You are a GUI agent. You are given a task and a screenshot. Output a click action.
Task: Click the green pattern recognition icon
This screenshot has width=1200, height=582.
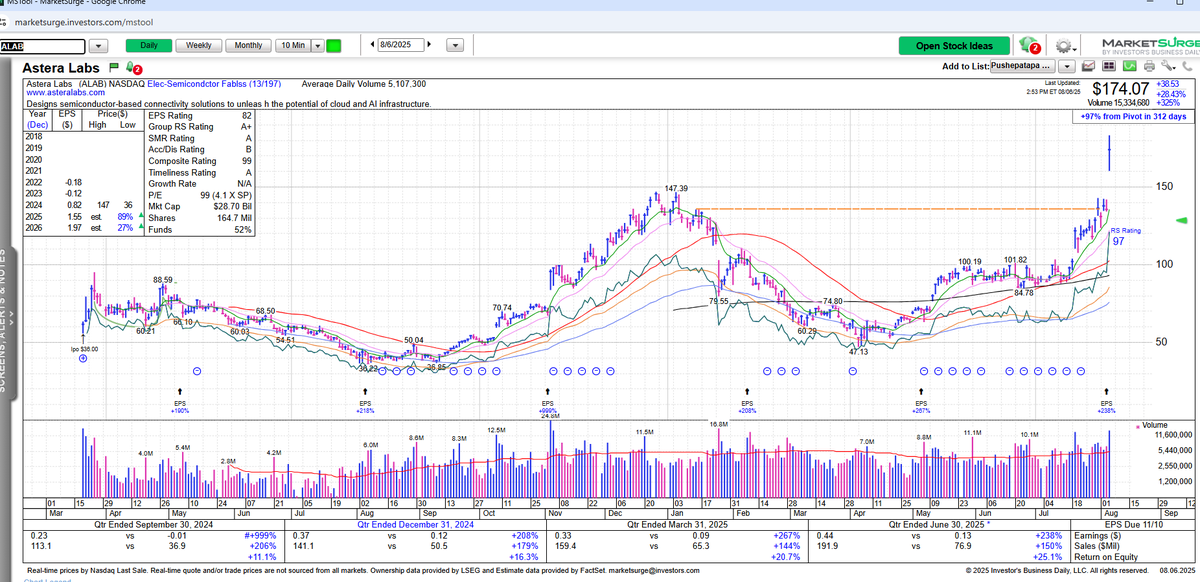pos(1129,66)
